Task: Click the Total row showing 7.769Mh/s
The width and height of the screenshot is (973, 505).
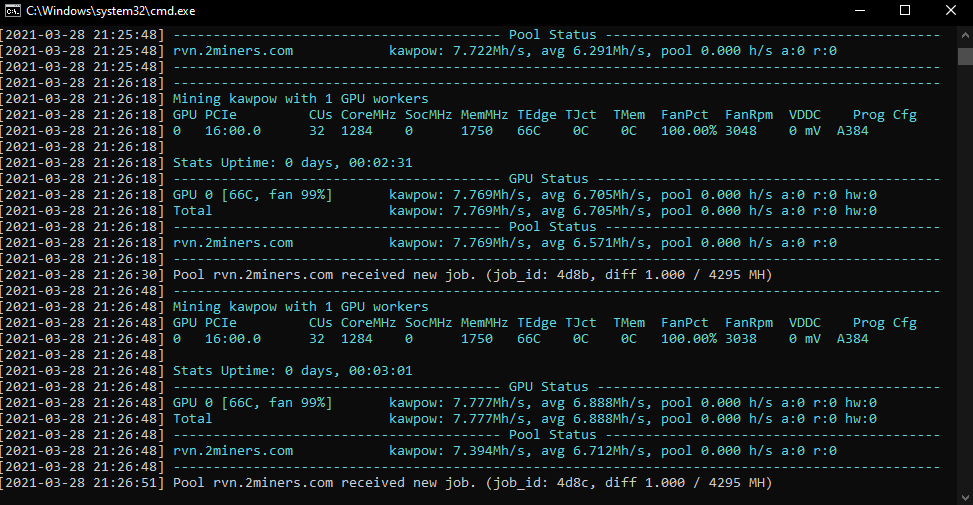Action: tap(193, 211)
